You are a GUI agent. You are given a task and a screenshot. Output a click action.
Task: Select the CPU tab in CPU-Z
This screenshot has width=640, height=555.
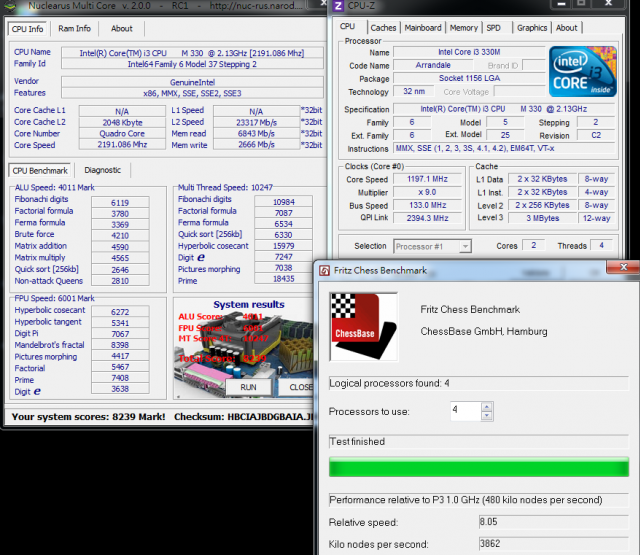point(347,27)
